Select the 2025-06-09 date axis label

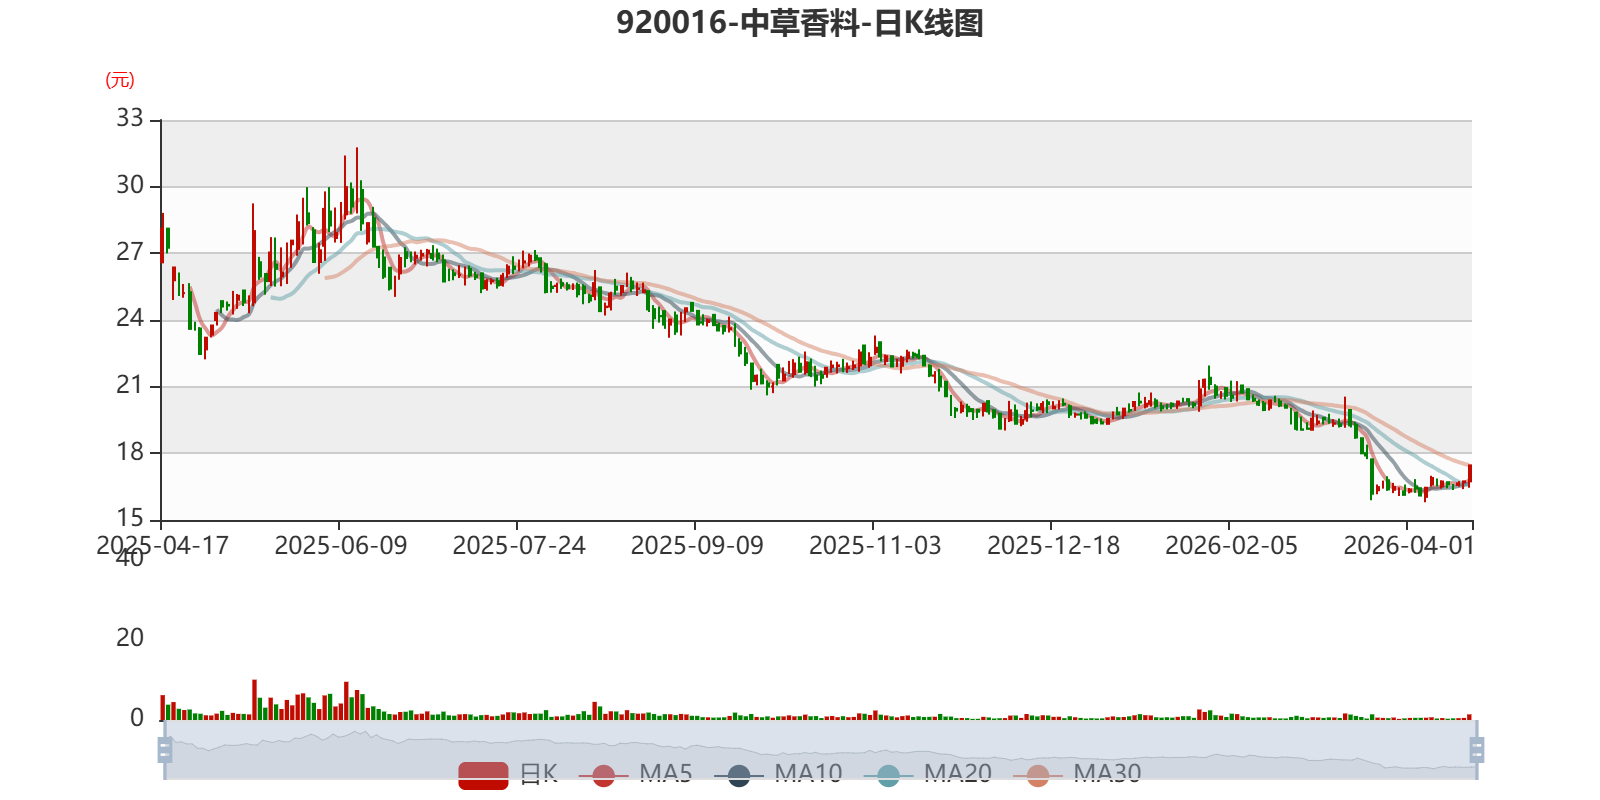coord(341,546)
